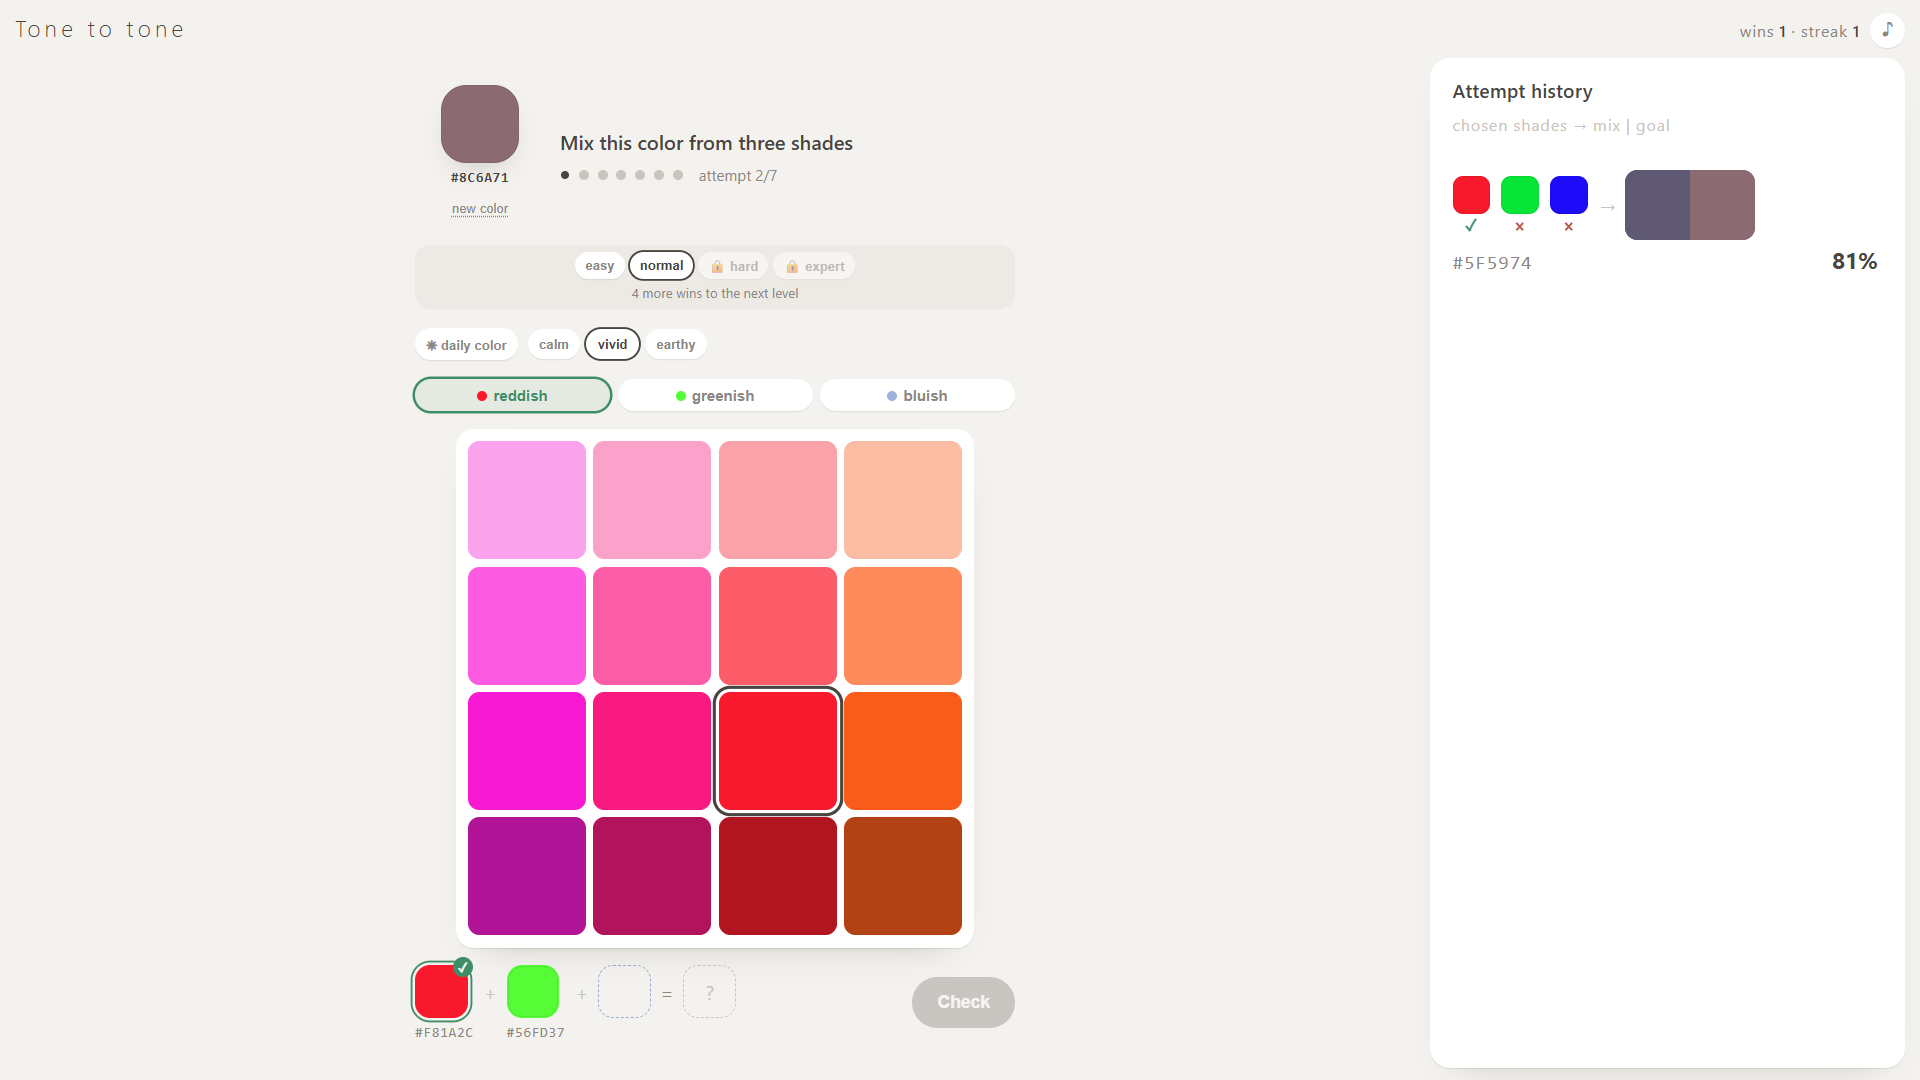Open the reddish shades tab
1920x1080 pixels.
point(512,396)
